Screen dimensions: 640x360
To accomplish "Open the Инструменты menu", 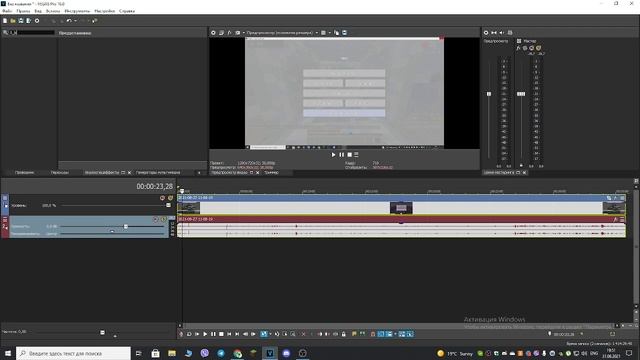I will coord(77,11).
